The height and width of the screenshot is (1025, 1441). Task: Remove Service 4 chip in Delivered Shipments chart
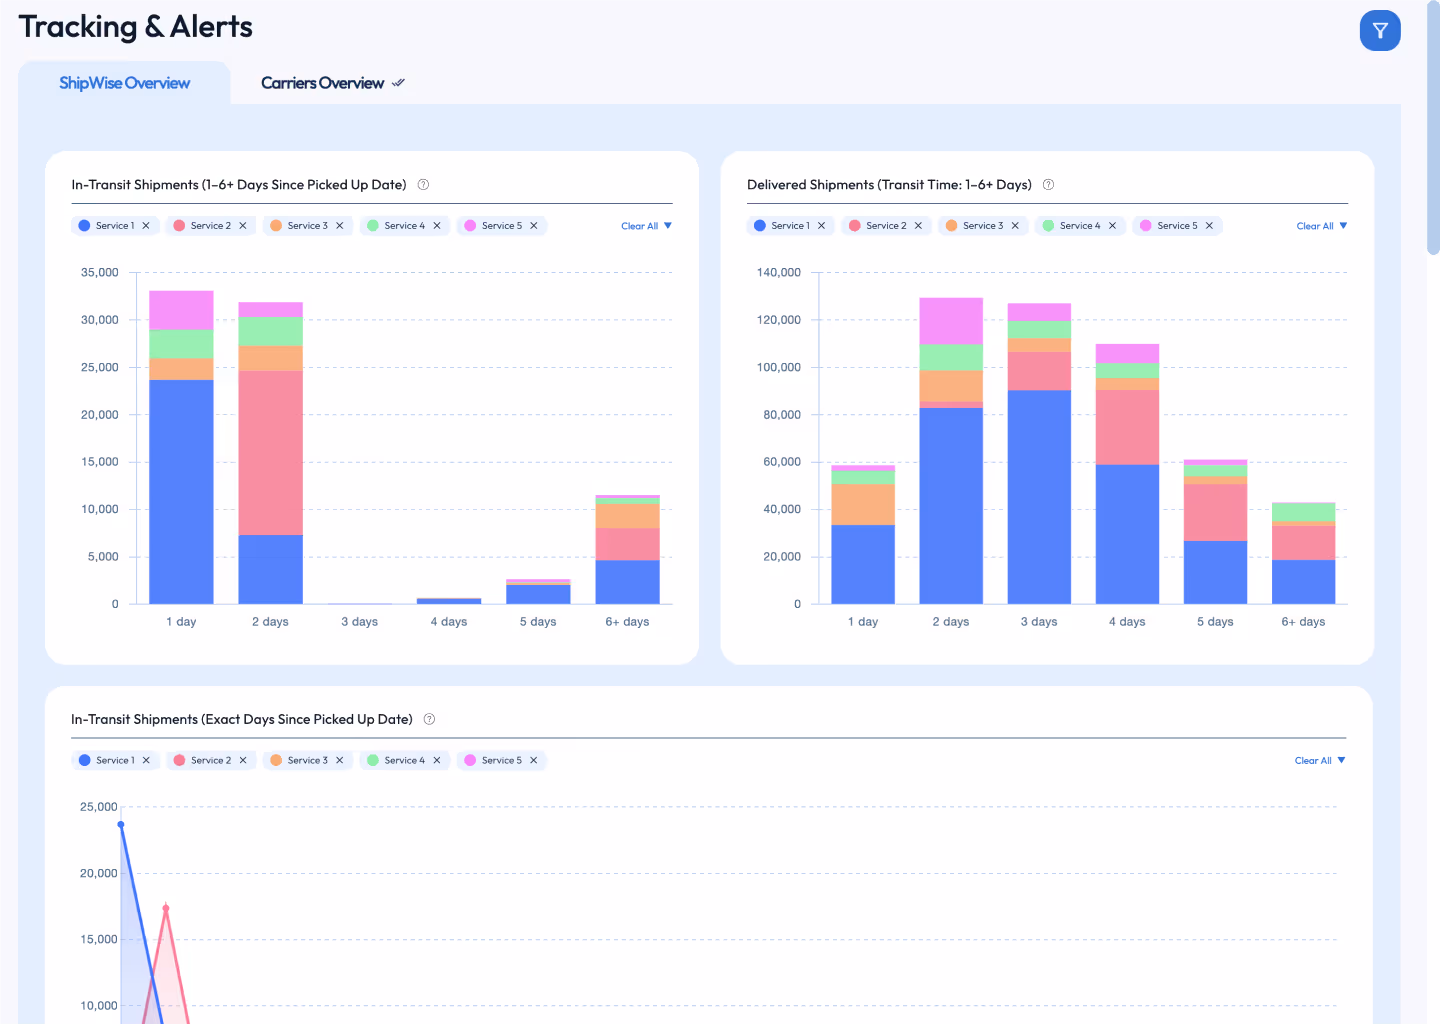[1112, 226]
